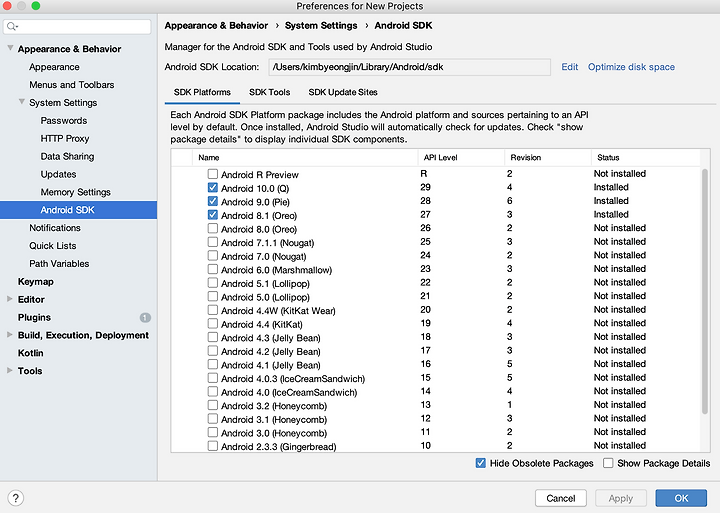Check the Android 2.3.3 (Gingerbread) checkbox
The height and width of the screenshot is (513, 720).
tap(213, 446)
